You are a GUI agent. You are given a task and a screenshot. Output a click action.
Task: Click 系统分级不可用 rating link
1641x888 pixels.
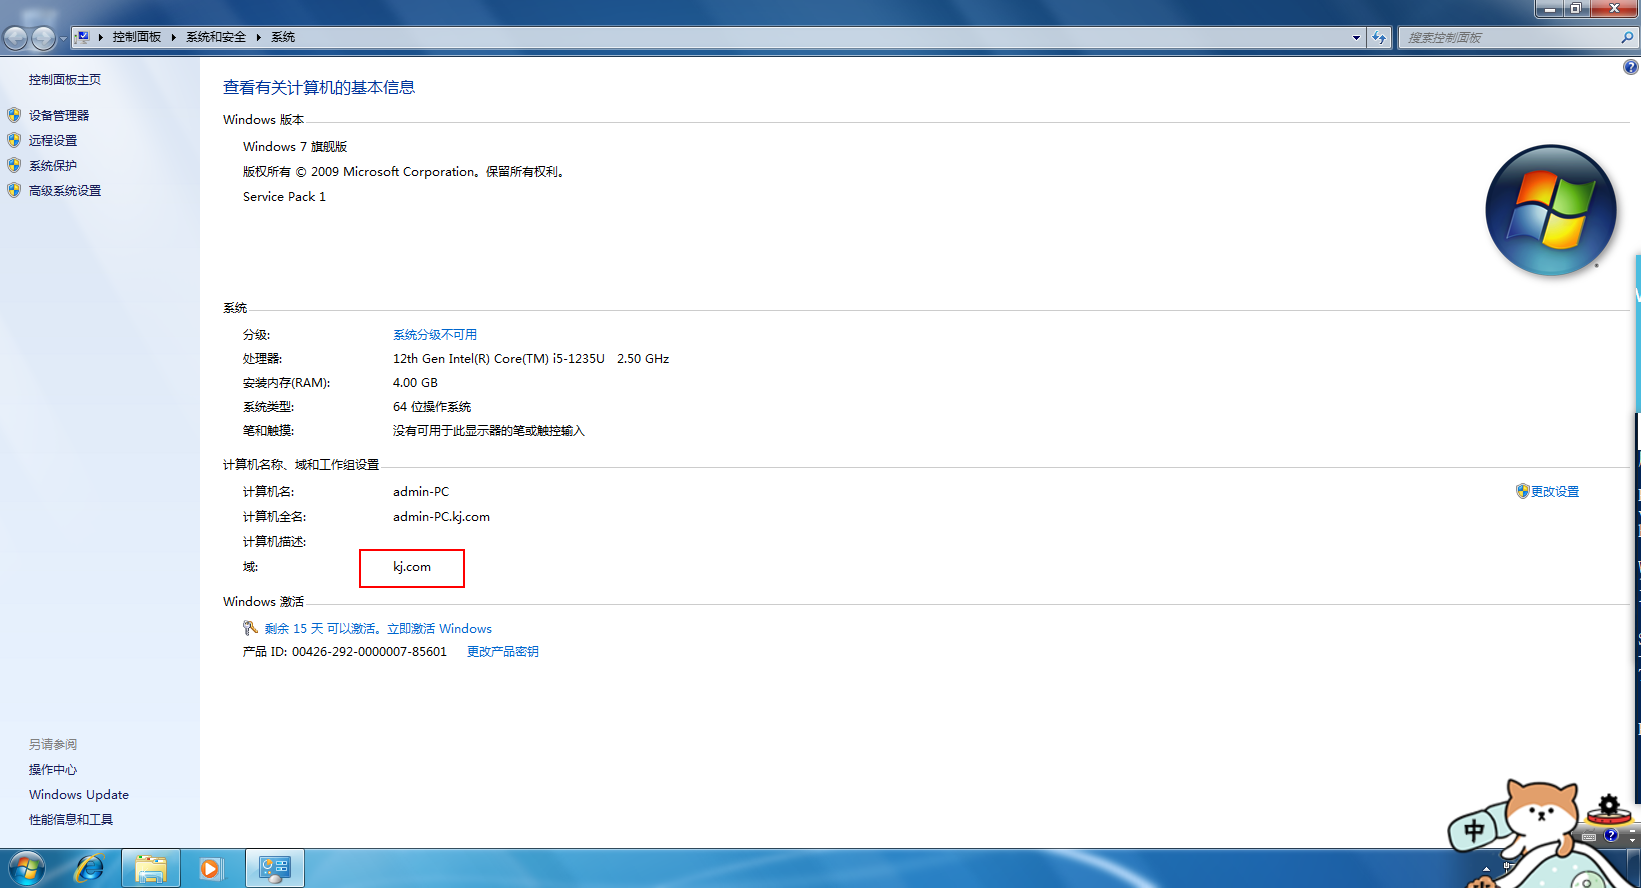point(435,335)
